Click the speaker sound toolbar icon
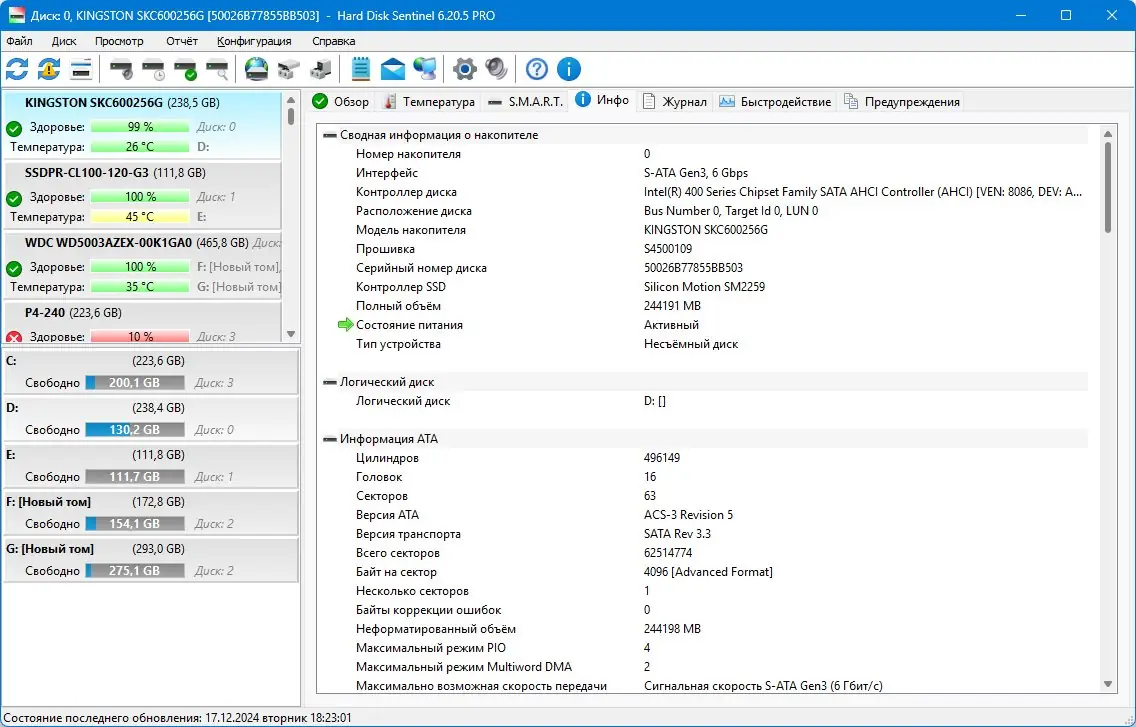Viewport: 1136px width, 727px height. (496, 70)
